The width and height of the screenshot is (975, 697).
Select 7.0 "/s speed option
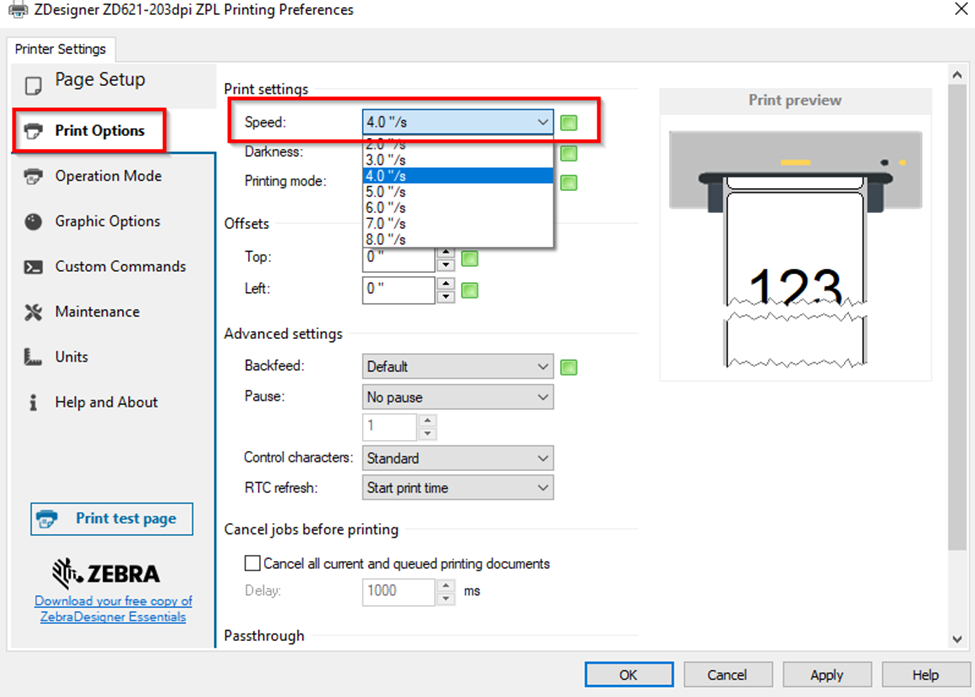tap(458, 223)
